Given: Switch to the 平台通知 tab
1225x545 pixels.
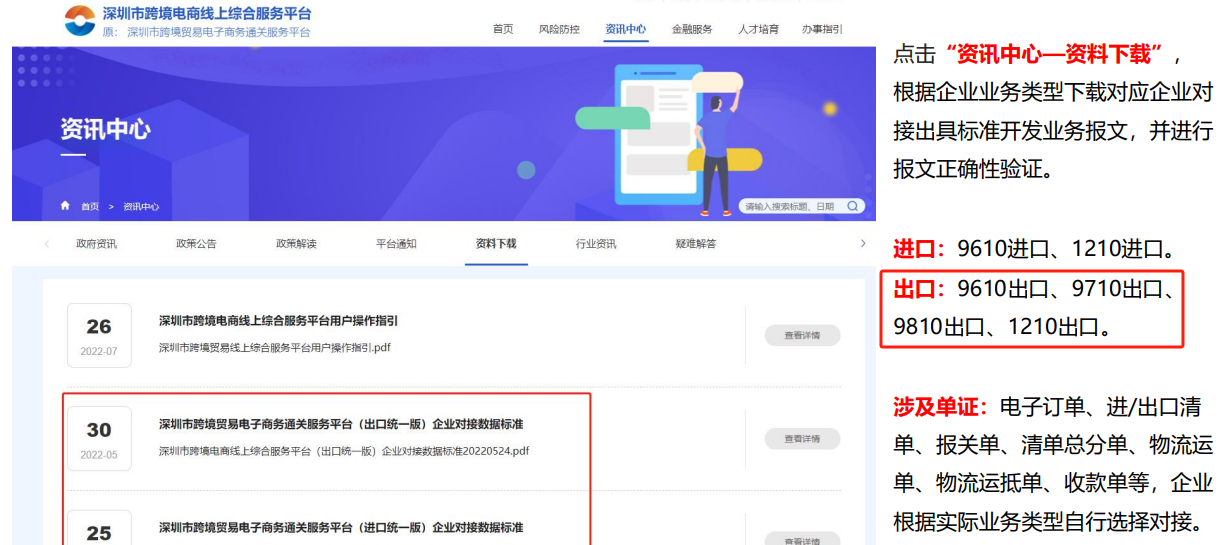Looking at the screenshot, I should click(x=396, y=244).
